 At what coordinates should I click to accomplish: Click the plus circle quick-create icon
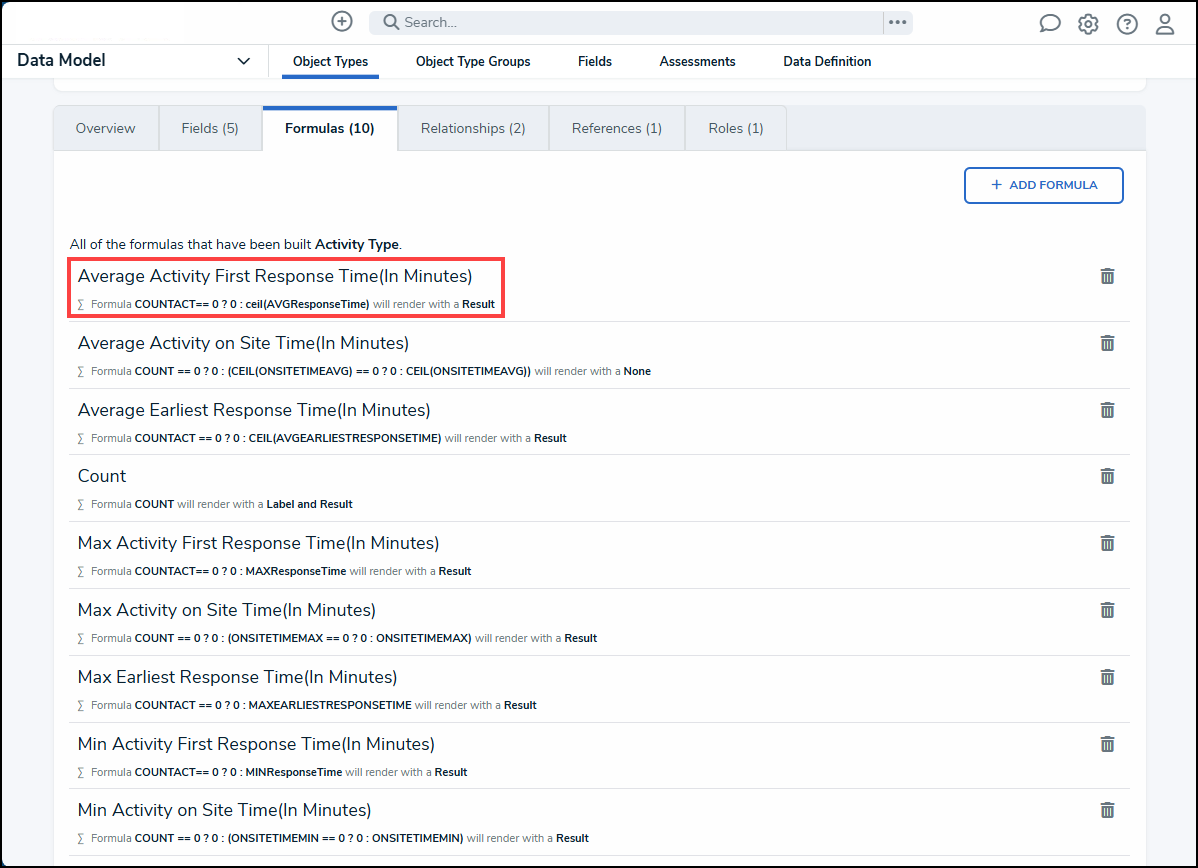point(342,22)
